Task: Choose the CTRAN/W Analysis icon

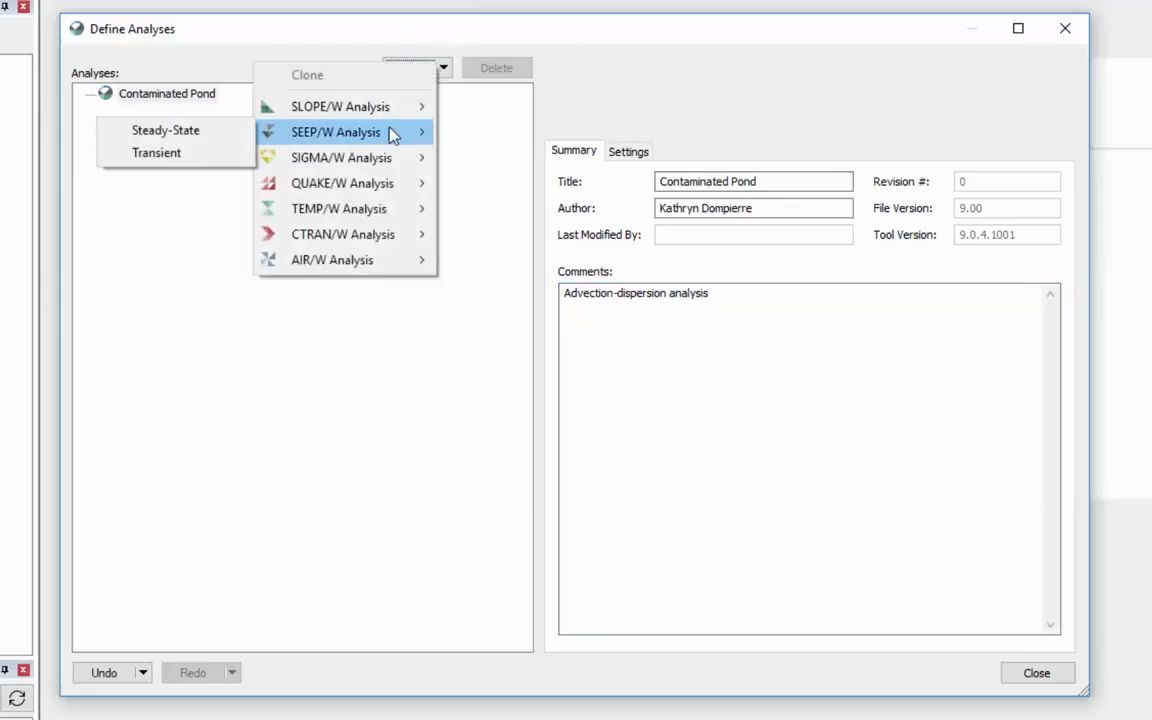Action: pyautogui.click(x=267, y=234)
